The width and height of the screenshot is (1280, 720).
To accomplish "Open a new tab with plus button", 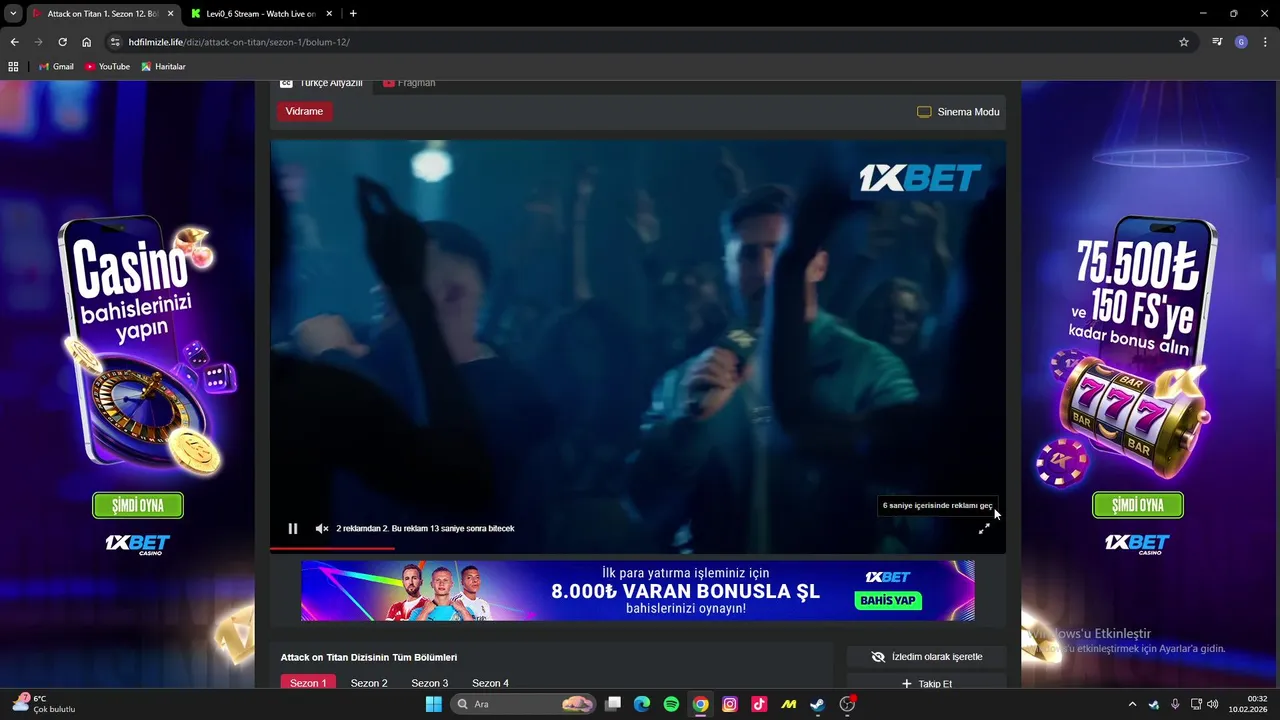I will [353, 14].
